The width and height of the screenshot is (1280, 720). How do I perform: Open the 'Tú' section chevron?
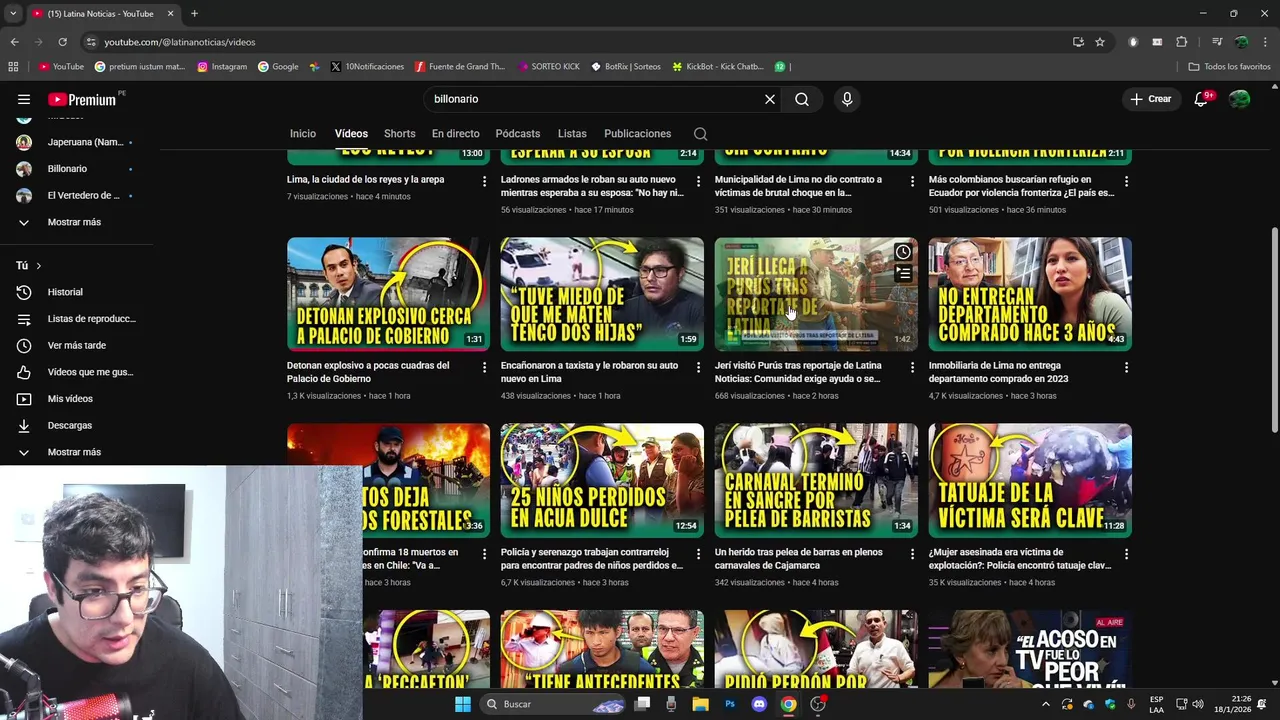coord(38,266)
